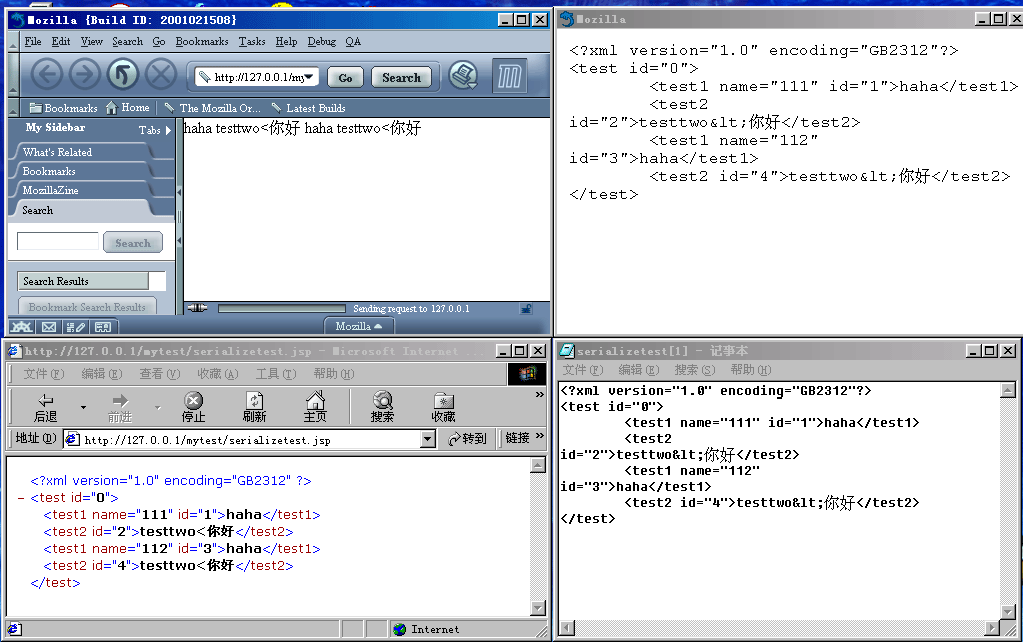Image resolution: width=1023 pixels, height=642 pixels.
Task: Open Notepad's 帮助(H) menu
Action: [750, 370]
